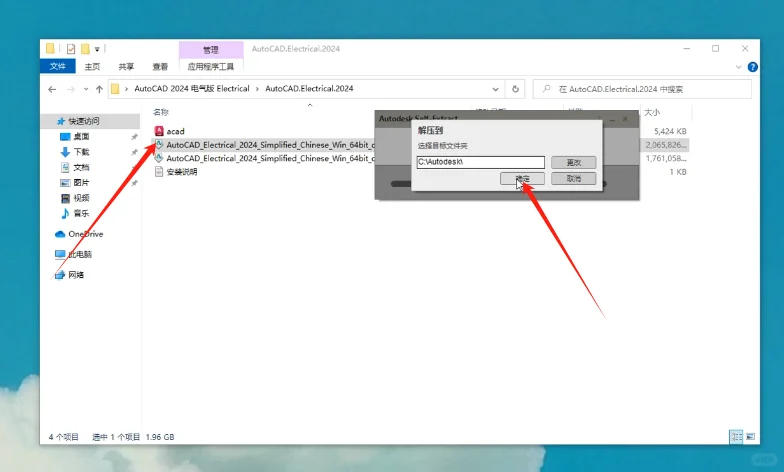Sort by the 名称 column header
Image resolution: width=784 pixels, height=472 pixels.
tap(161, 112)
